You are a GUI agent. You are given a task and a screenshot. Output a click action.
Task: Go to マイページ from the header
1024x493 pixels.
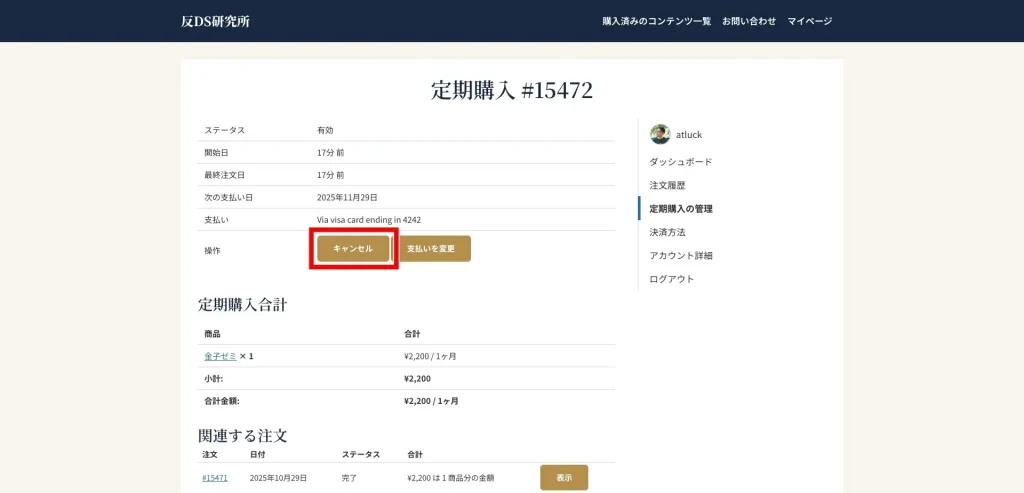tap(809, 21)
